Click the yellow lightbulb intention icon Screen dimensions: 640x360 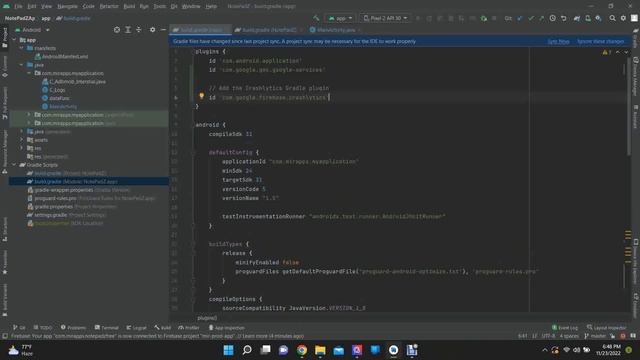[x=201, y=96]
